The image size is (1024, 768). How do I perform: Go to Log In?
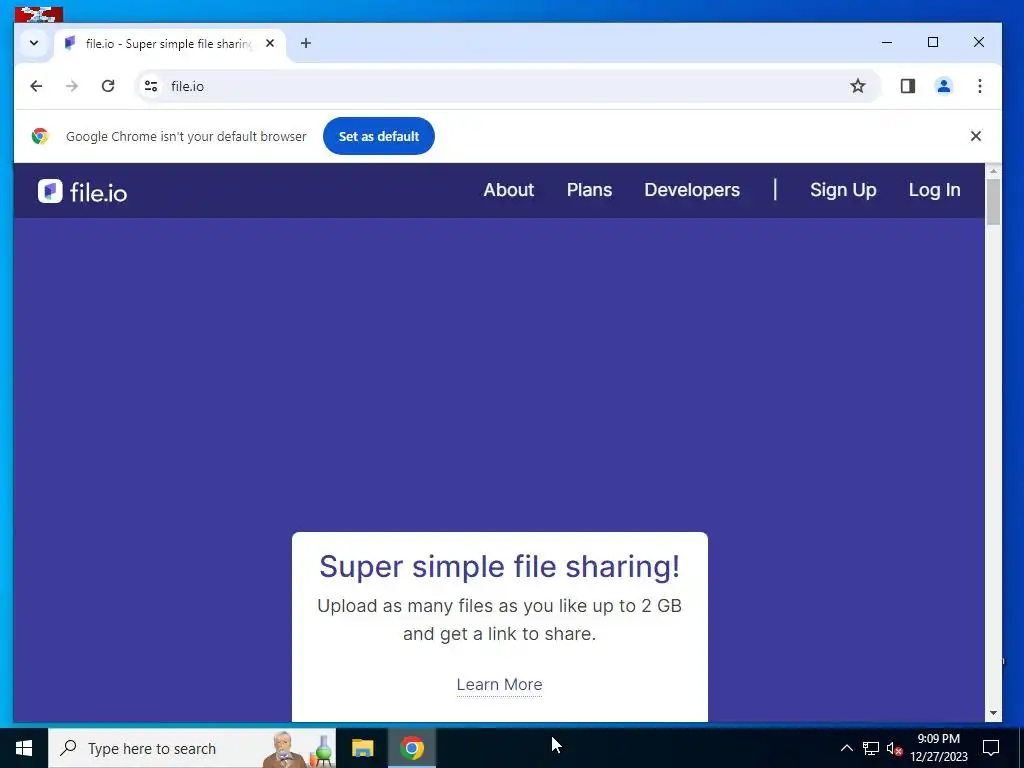[935, 190]
